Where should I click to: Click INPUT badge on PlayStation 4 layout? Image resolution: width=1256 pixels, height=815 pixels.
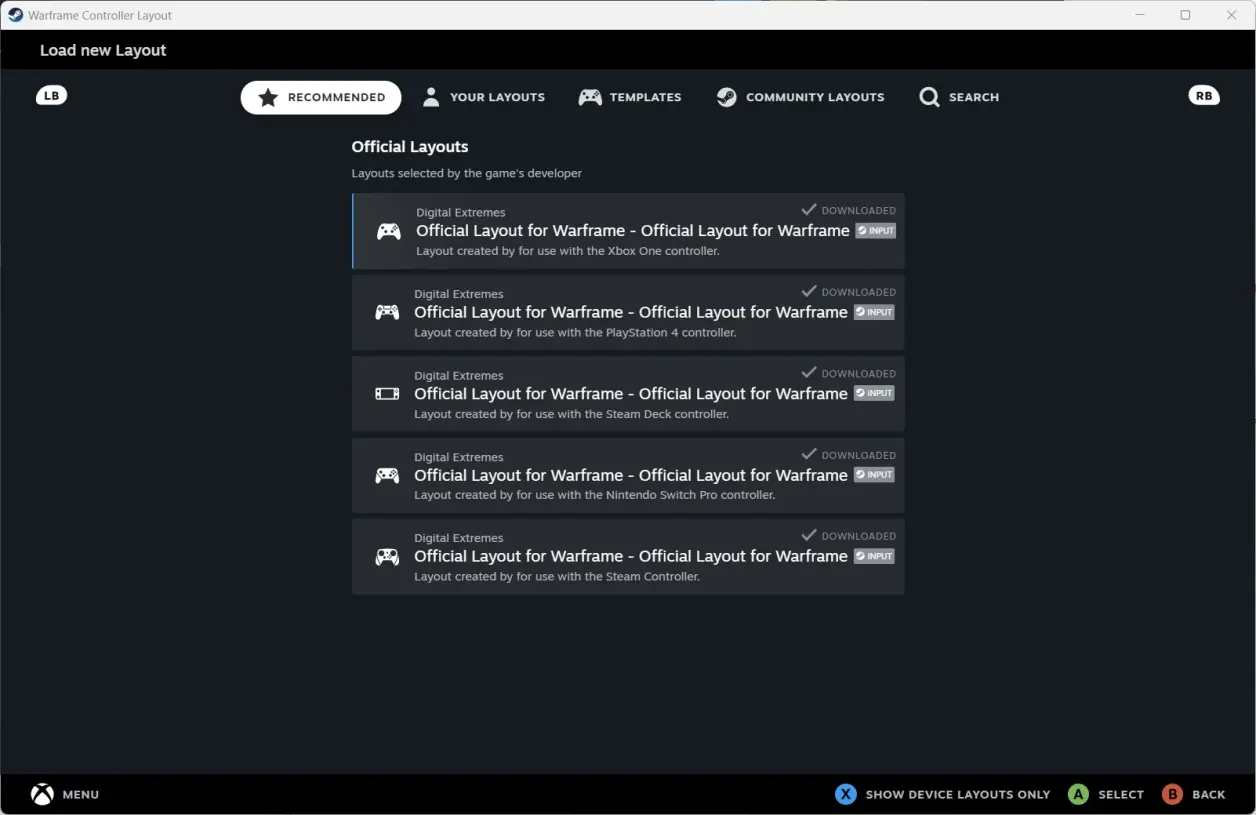coord(874,312)
